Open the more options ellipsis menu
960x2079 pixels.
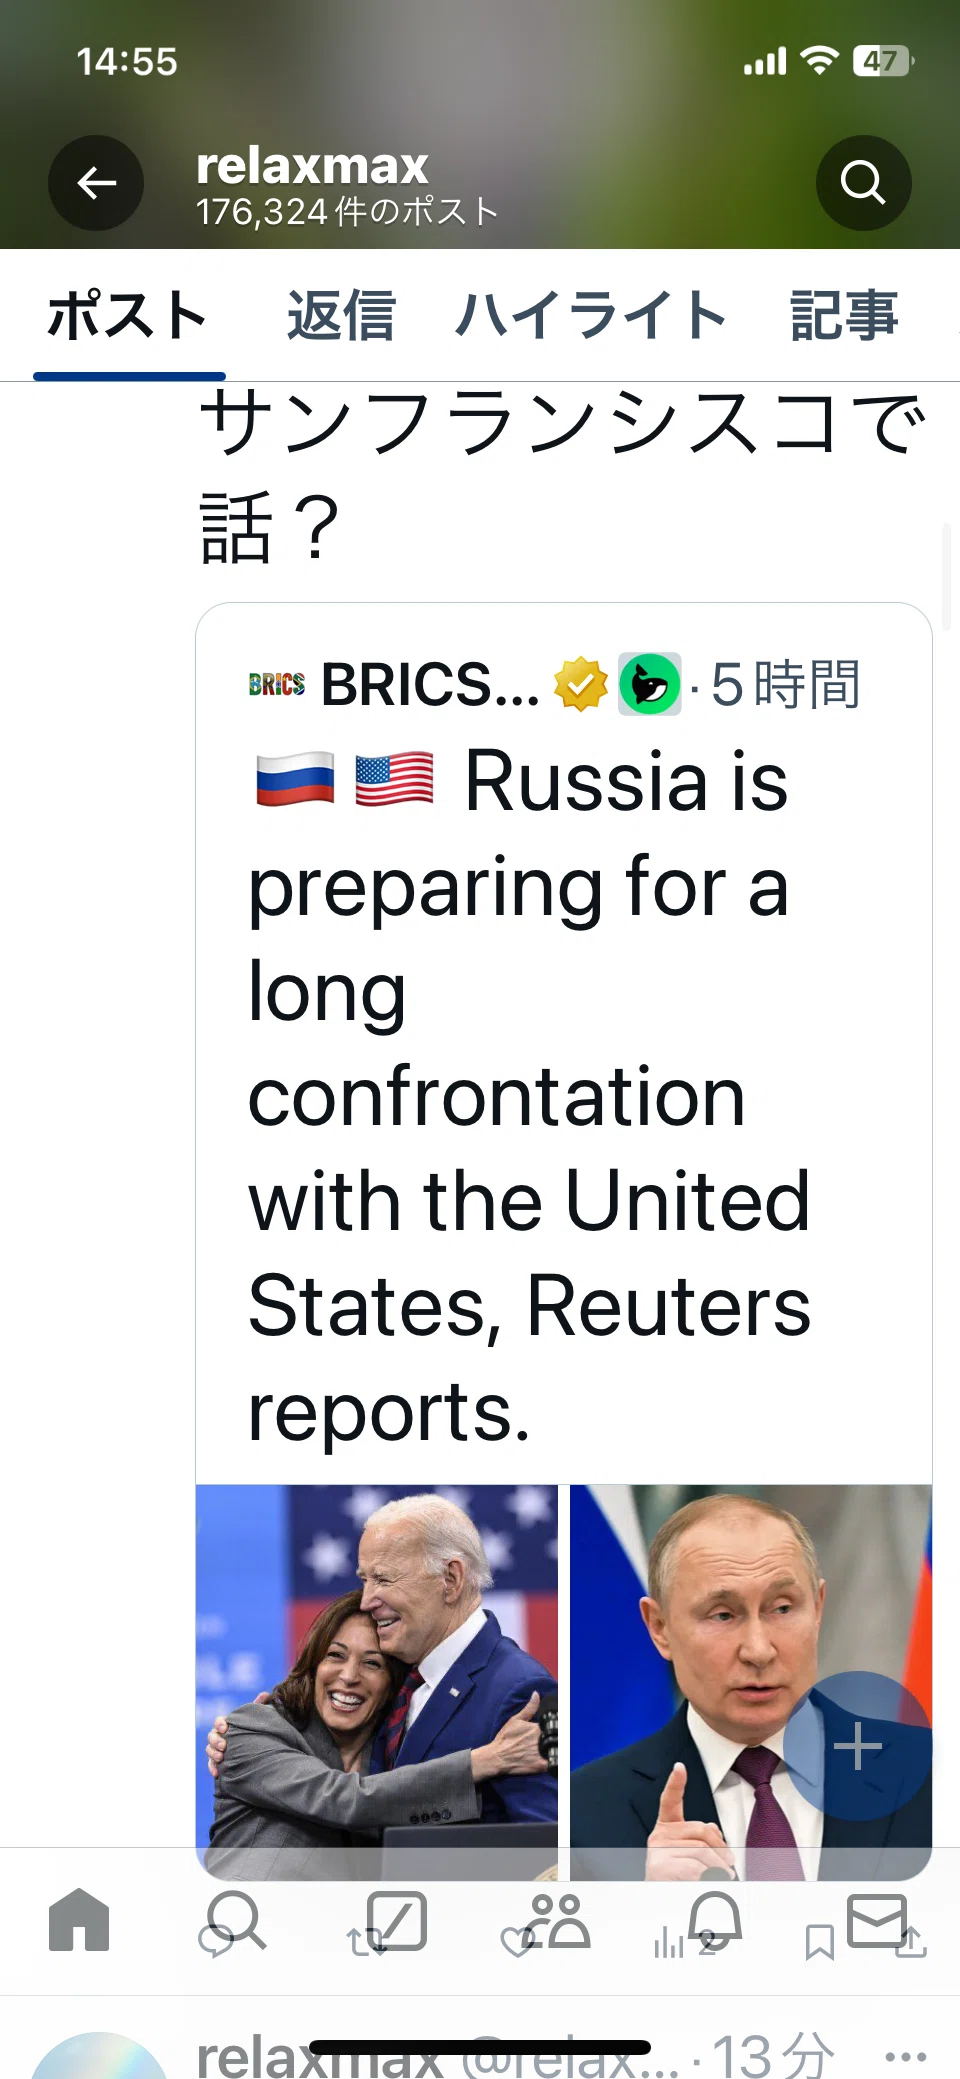pyautogui.click(x=906, y=2056)
